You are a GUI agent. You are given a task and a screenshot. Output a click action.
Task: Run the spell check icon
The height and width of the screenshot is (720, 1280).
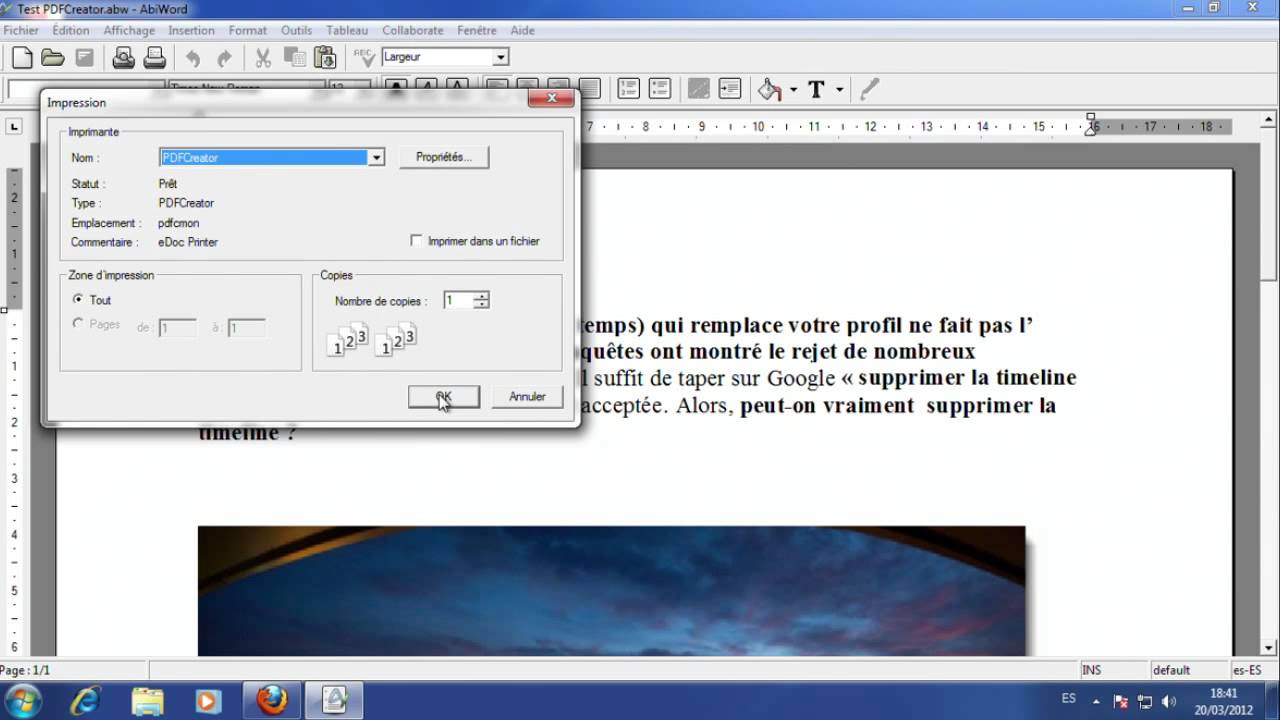[x=363, y=58]
